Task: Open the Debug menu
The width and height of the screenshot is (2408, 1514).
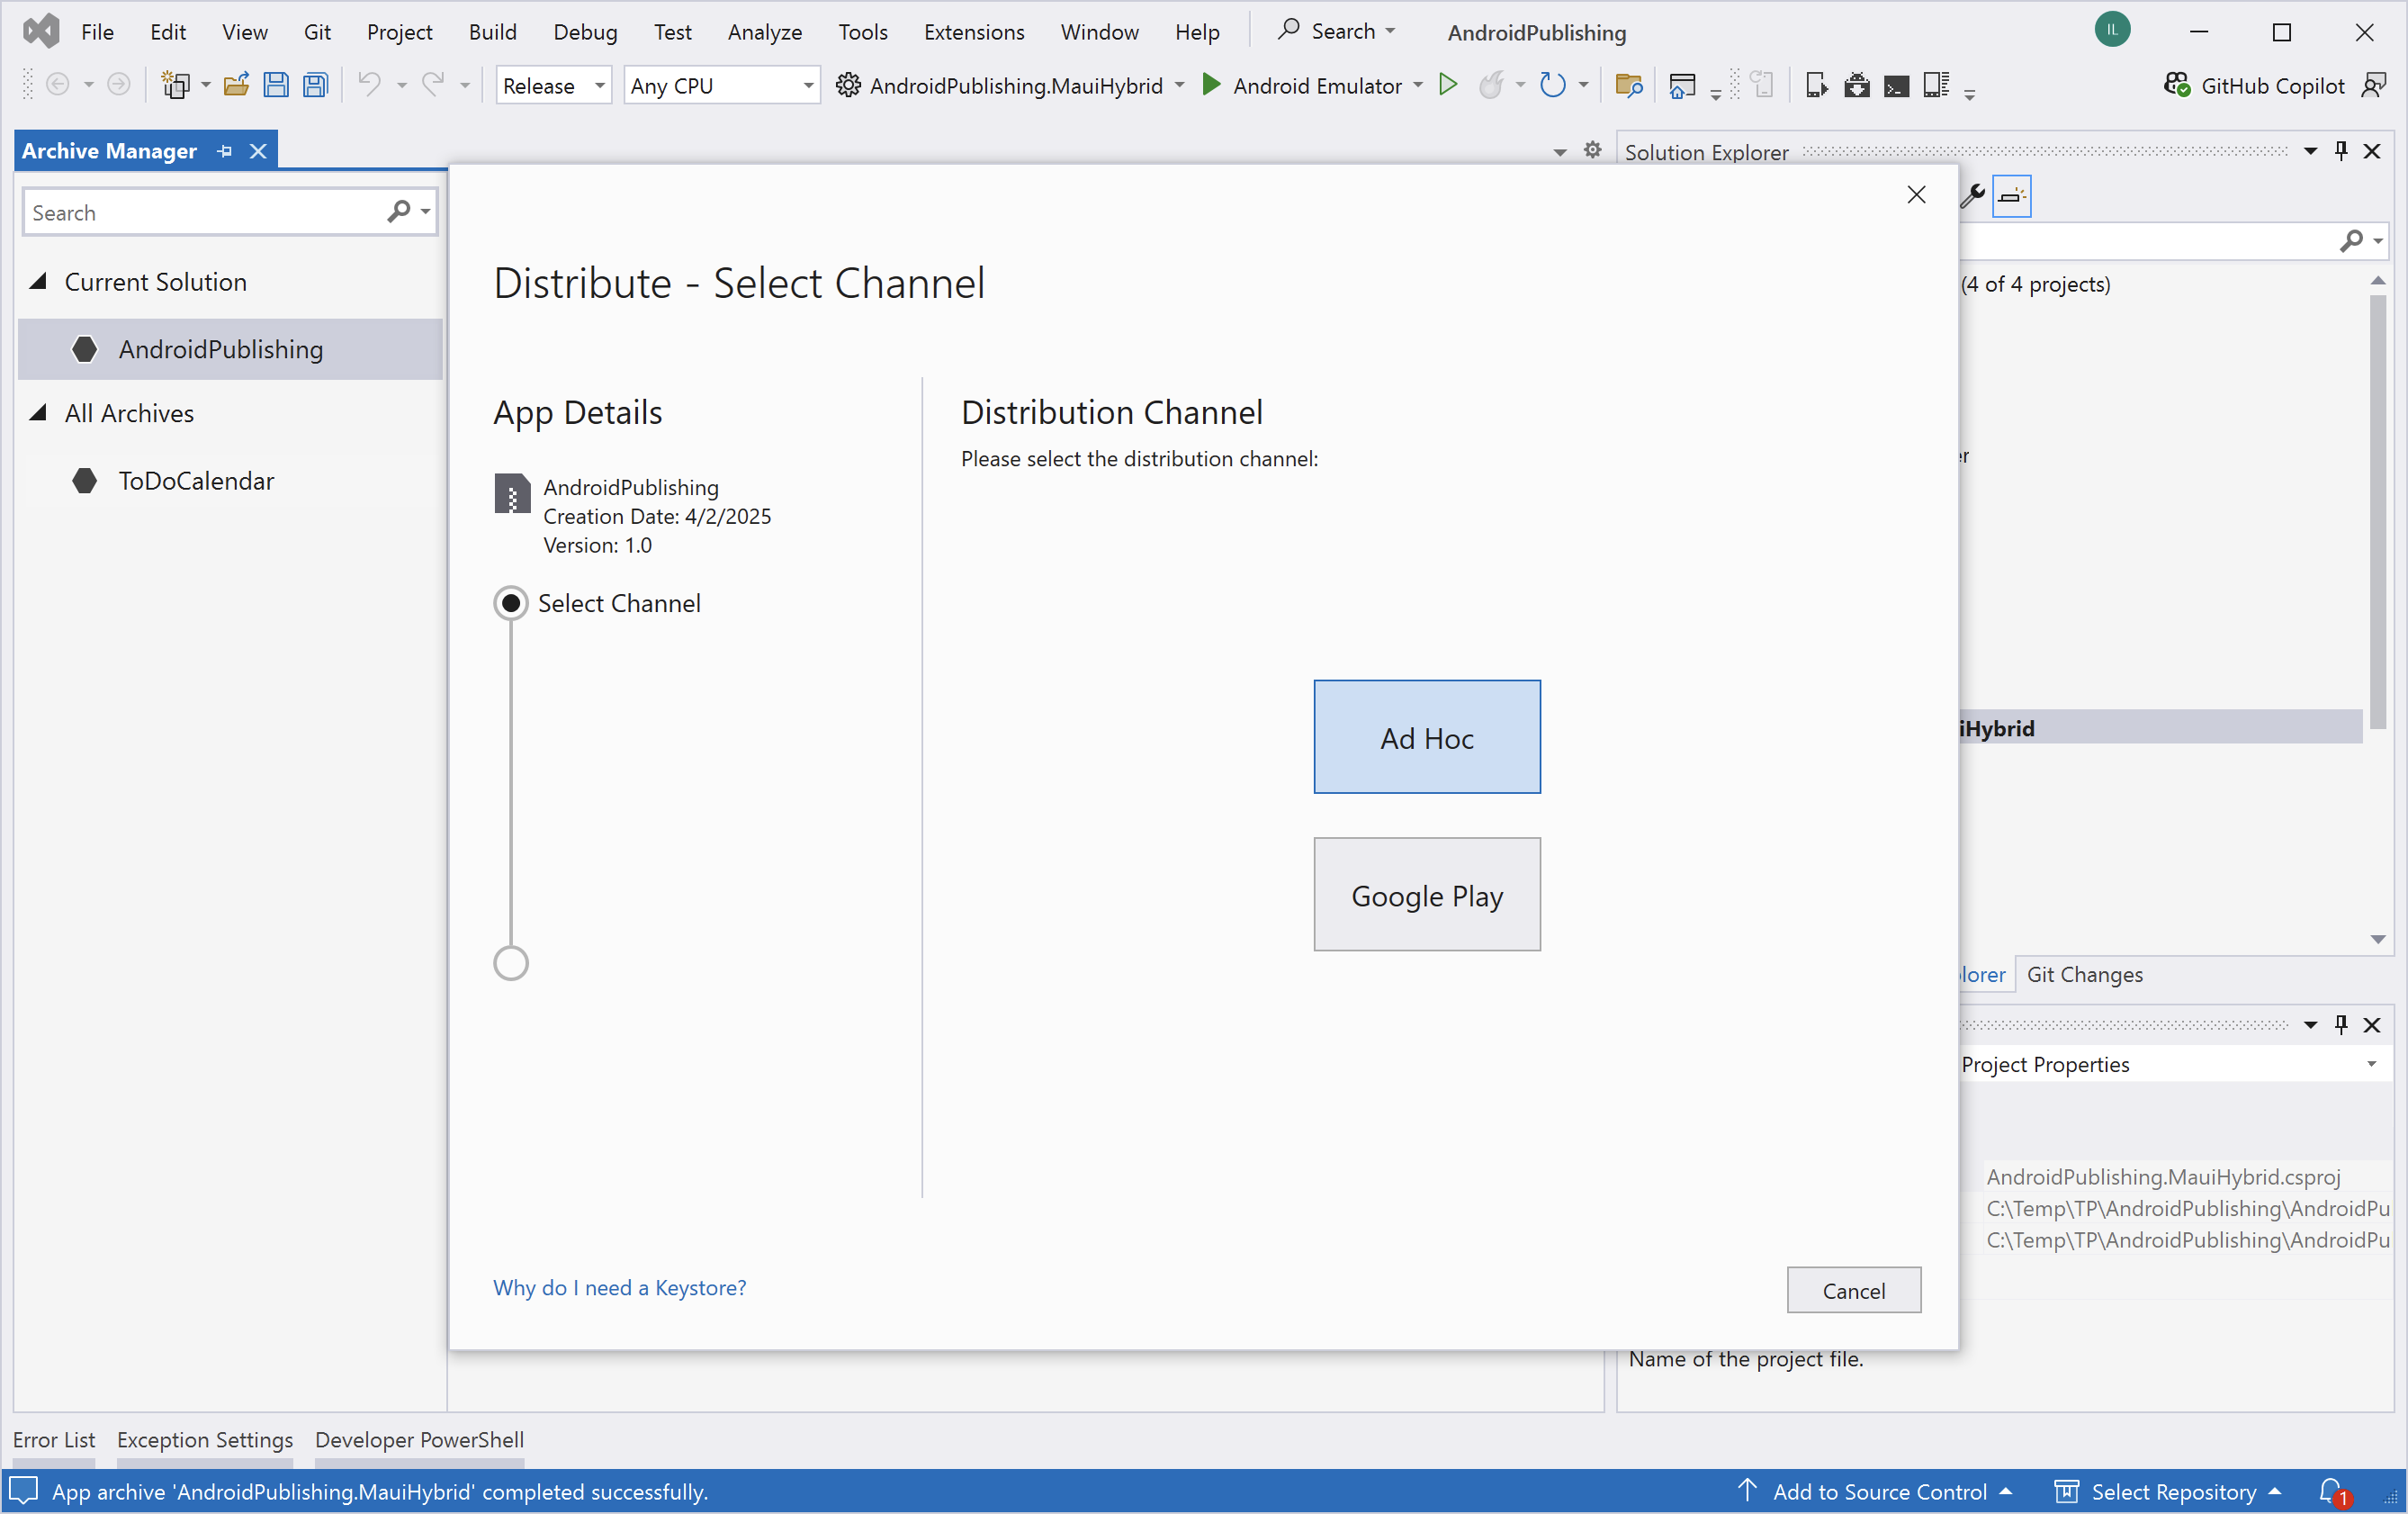Action: (x=585, y=32)
